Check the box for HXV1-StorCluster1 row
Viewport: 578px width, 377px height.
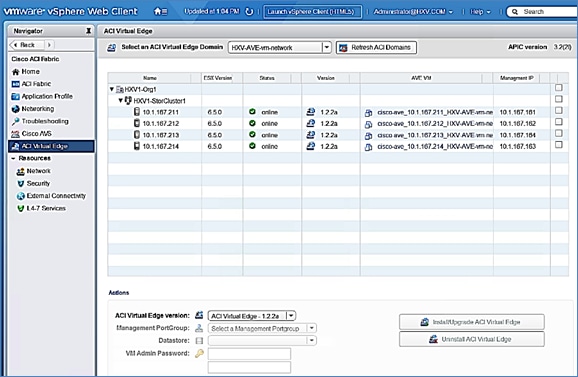559,99
